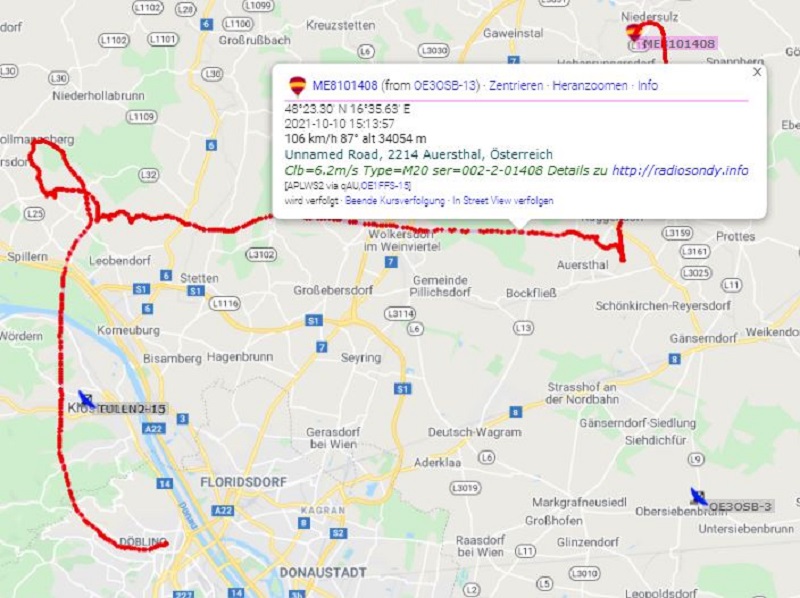Click In Street View verfolgen link
The height and width of the screenshot is (598, 800).
(x=503, y=201)
